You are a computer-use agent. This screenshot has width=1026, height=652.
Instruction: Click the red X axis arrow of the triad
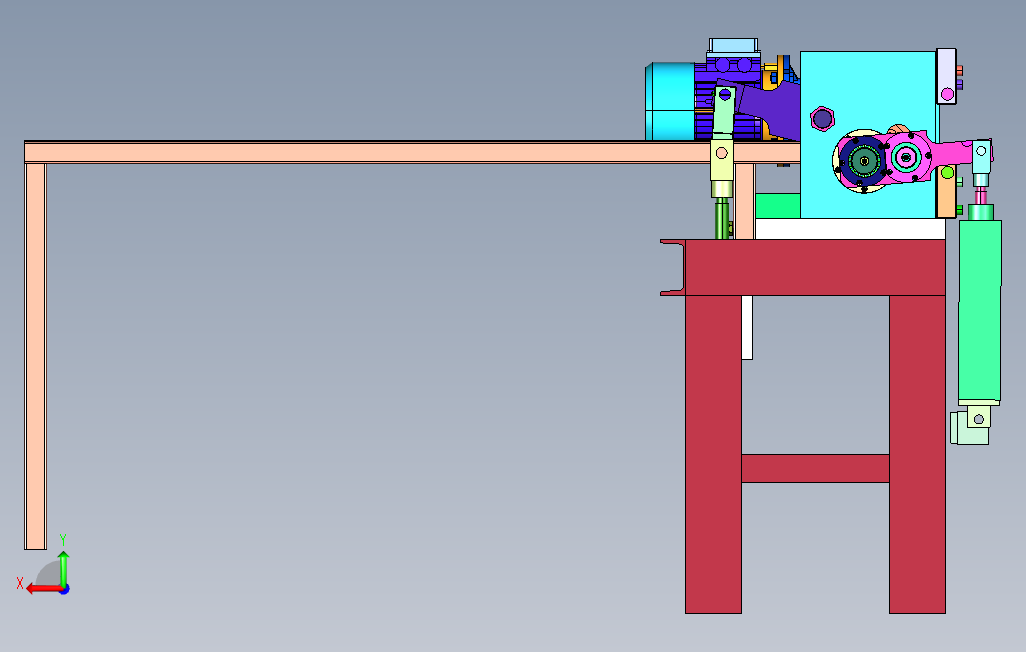click(43, 589)
